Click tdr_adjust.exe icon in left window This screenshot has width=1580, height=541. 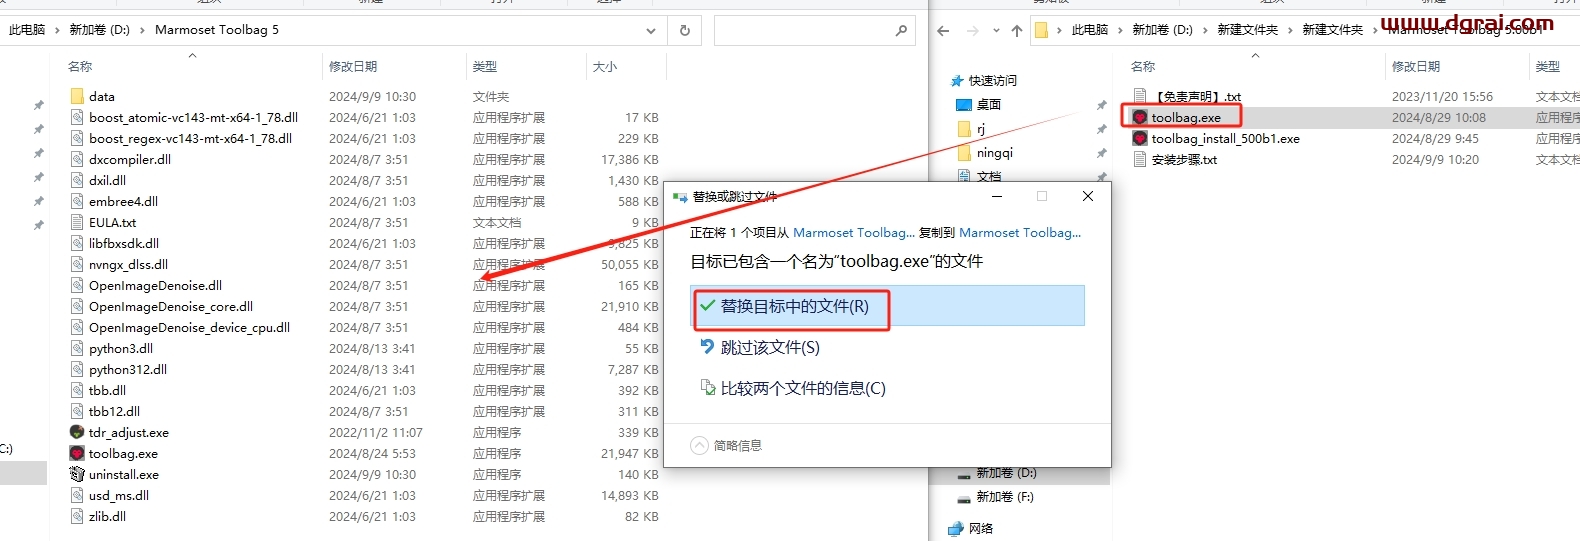tap(77, 432)
